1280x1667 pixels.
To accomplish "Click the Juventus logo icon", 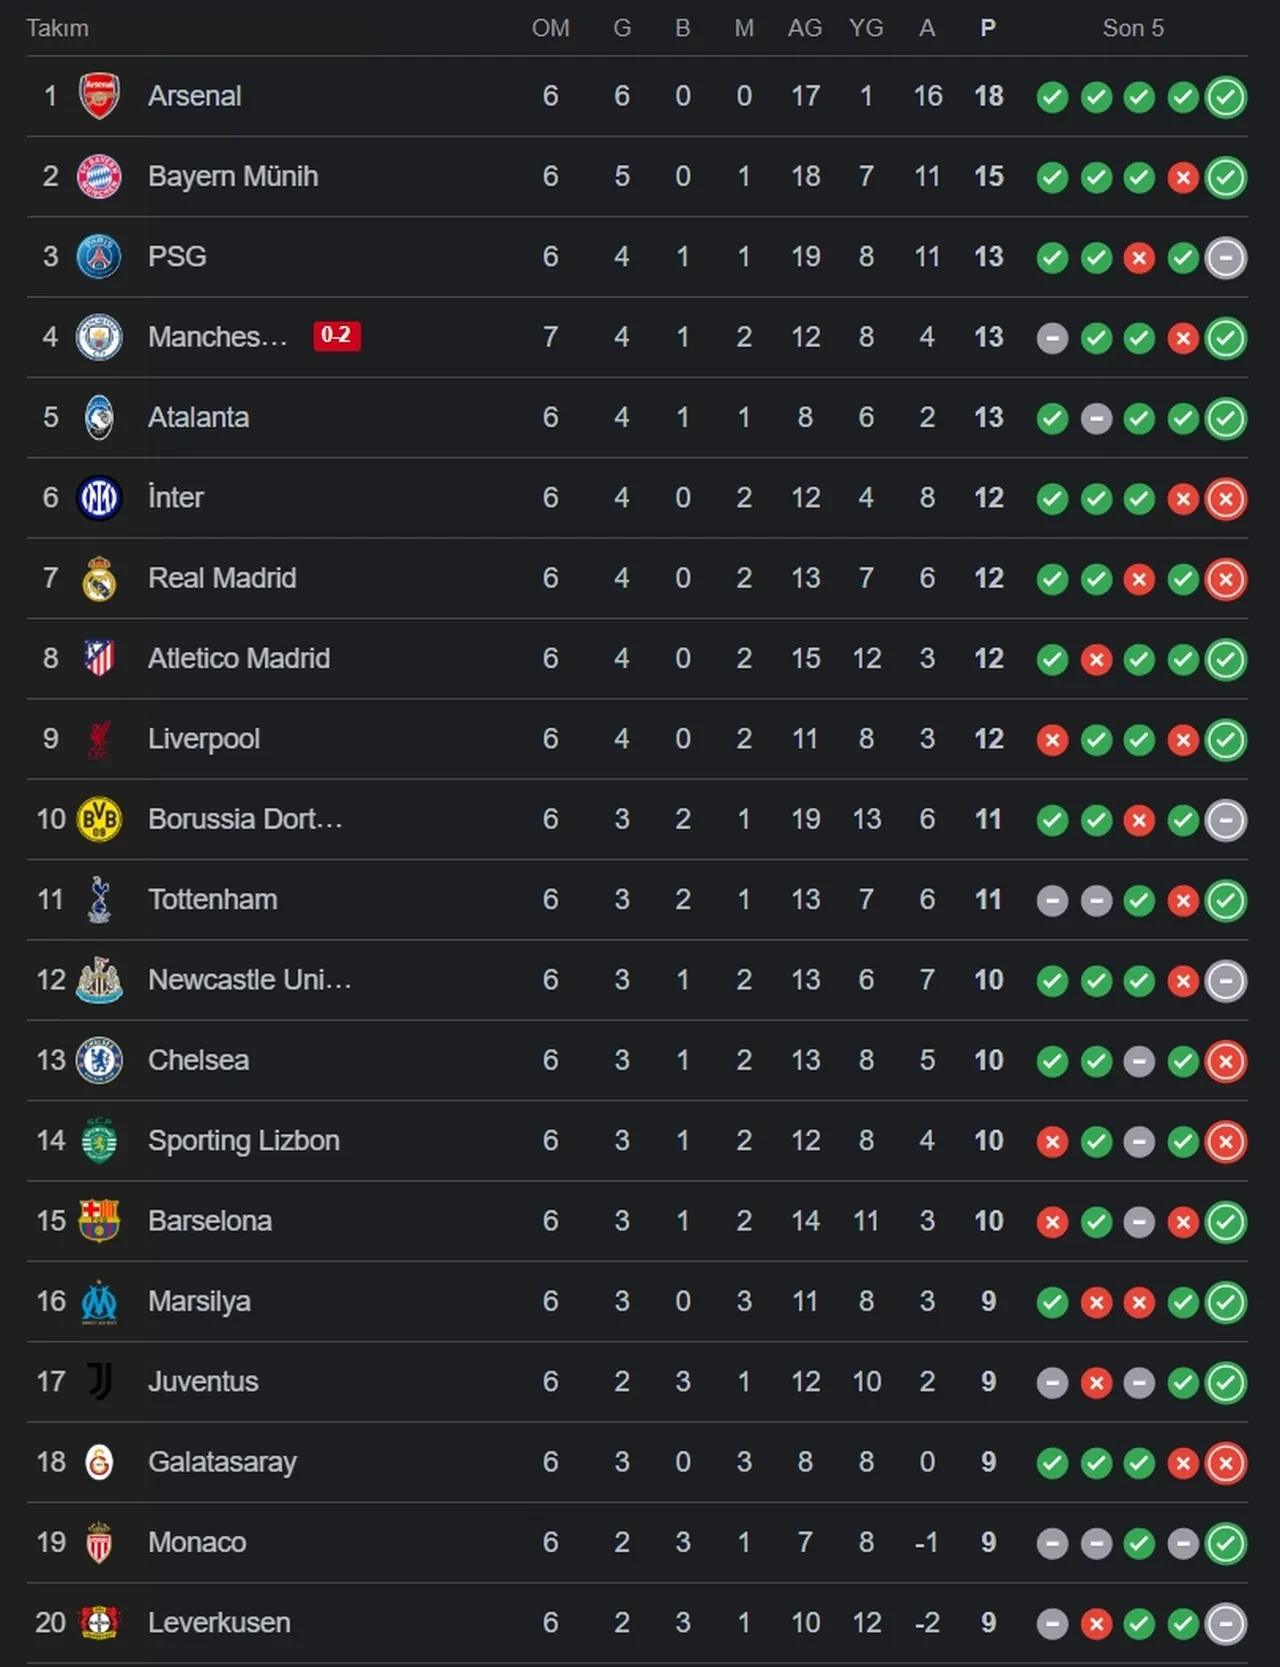I will (99, 1382).
